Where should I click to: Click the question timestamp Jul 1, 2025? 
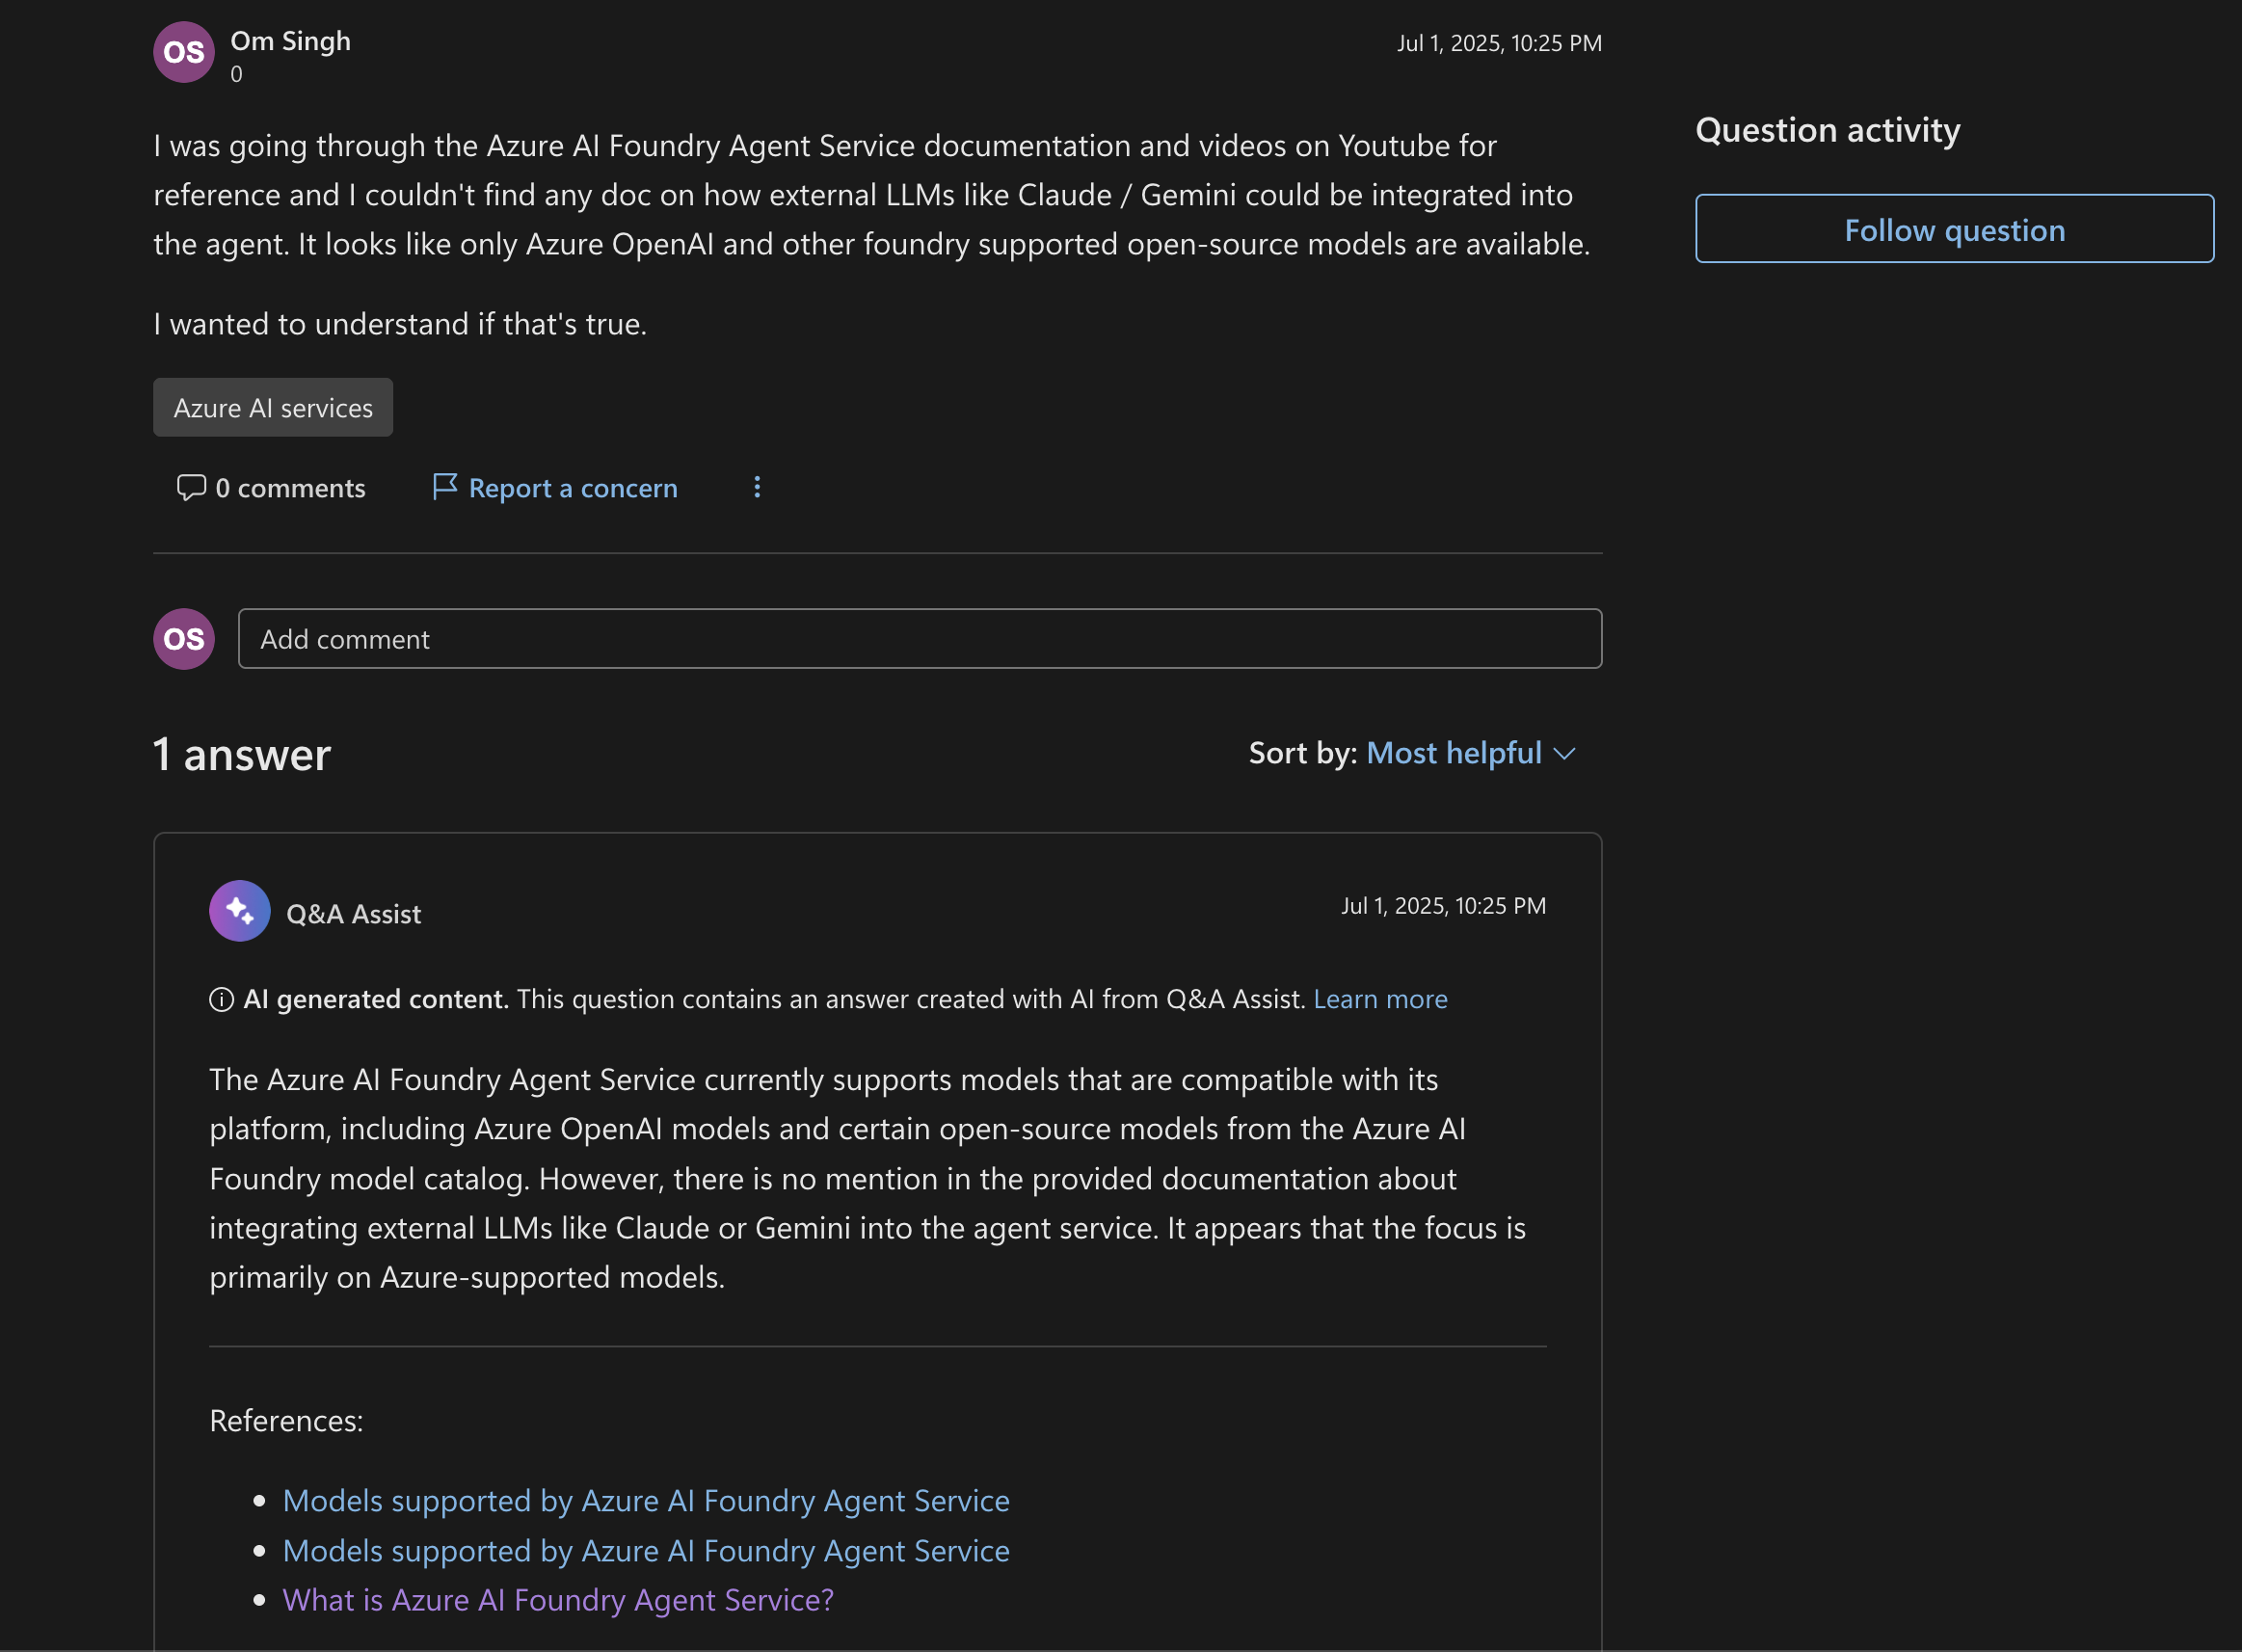coord(1499,43)
